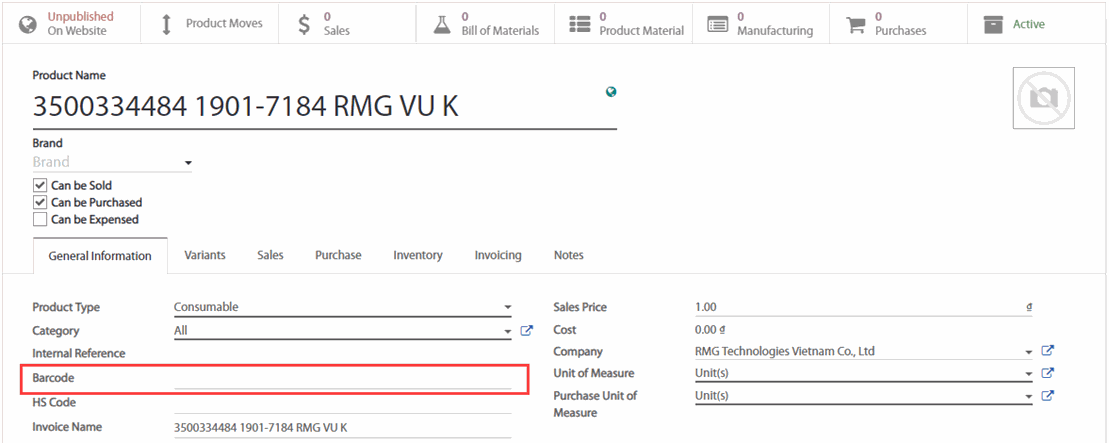Uncheck the Can be Sold checkbox
Screen dimensions: 1109x443
(40, 185)
